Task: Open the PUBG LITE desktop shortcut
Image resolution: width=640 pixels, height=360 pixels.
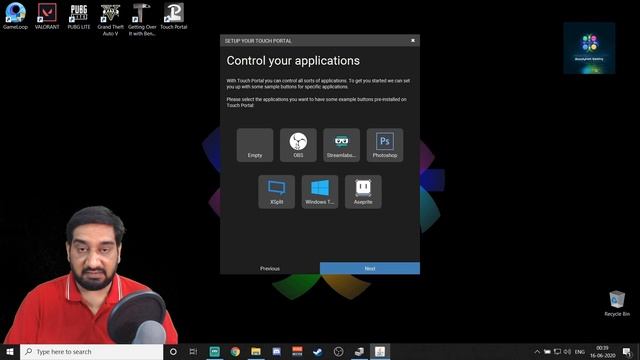Action: pos(79,16)
